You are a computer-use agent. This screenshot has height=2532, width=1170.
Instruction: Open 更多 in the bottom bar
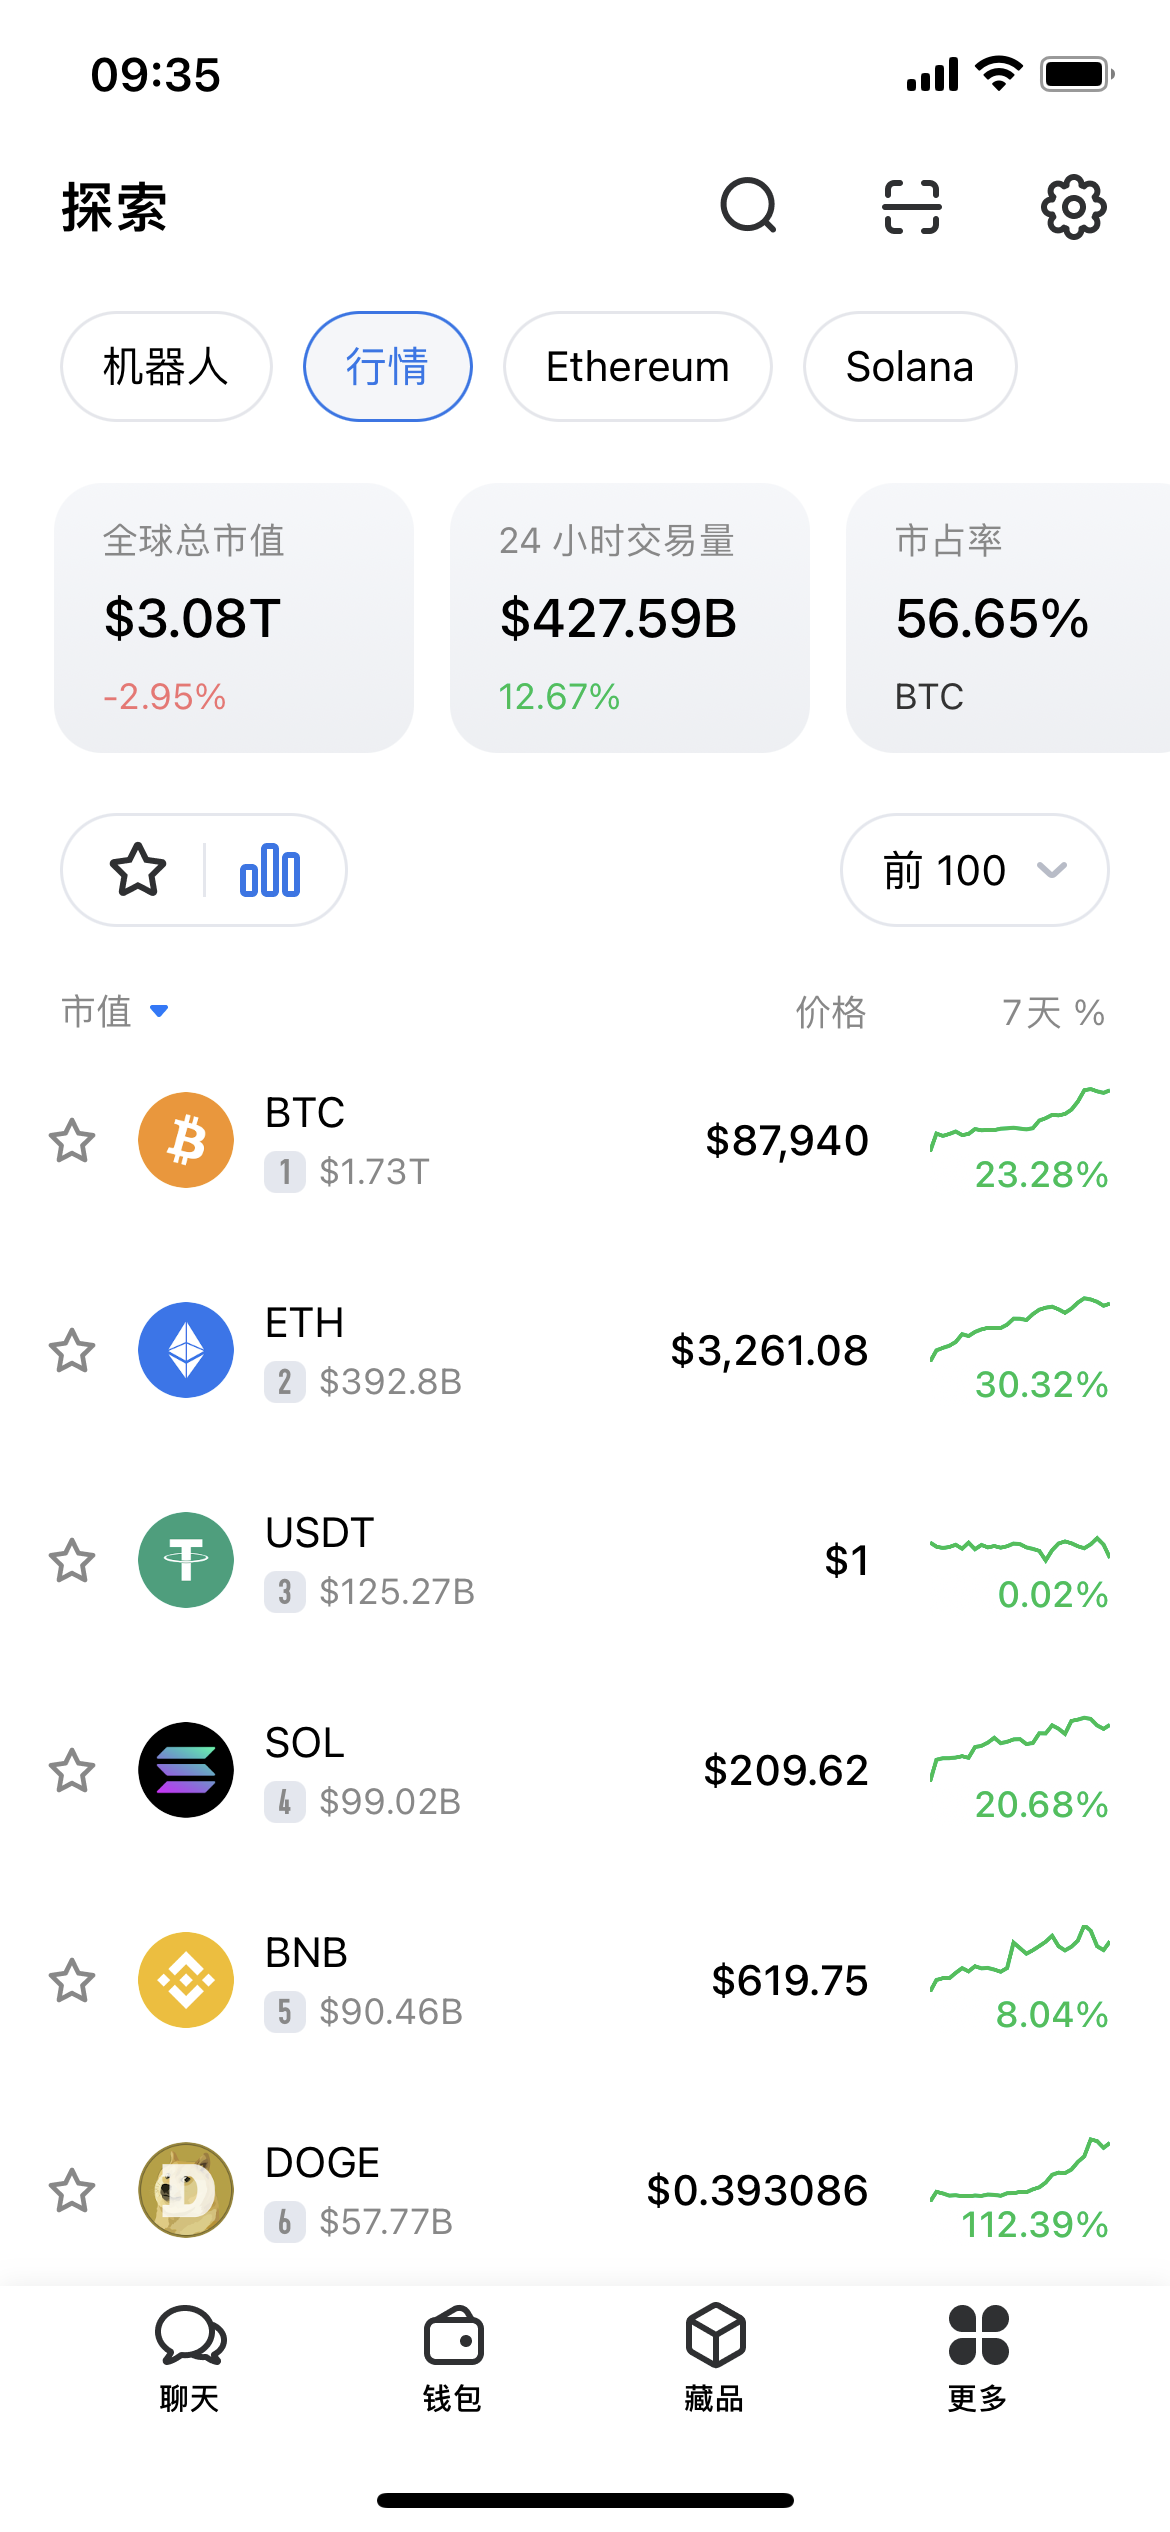[978, 2358]
